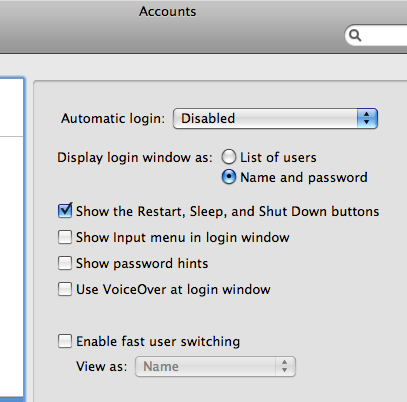Open the Automatic login Disabled menu
This screenshot has width=407, height=402.
(275, 118)
